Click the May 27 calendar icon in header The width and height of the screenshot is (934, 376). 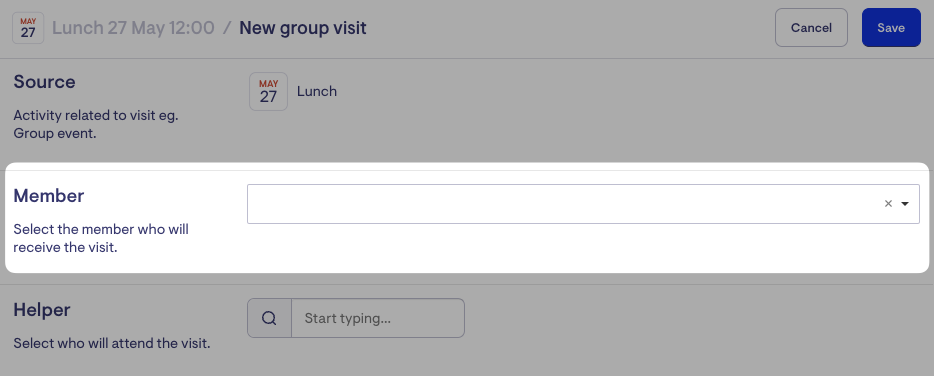tap(28, 28)
